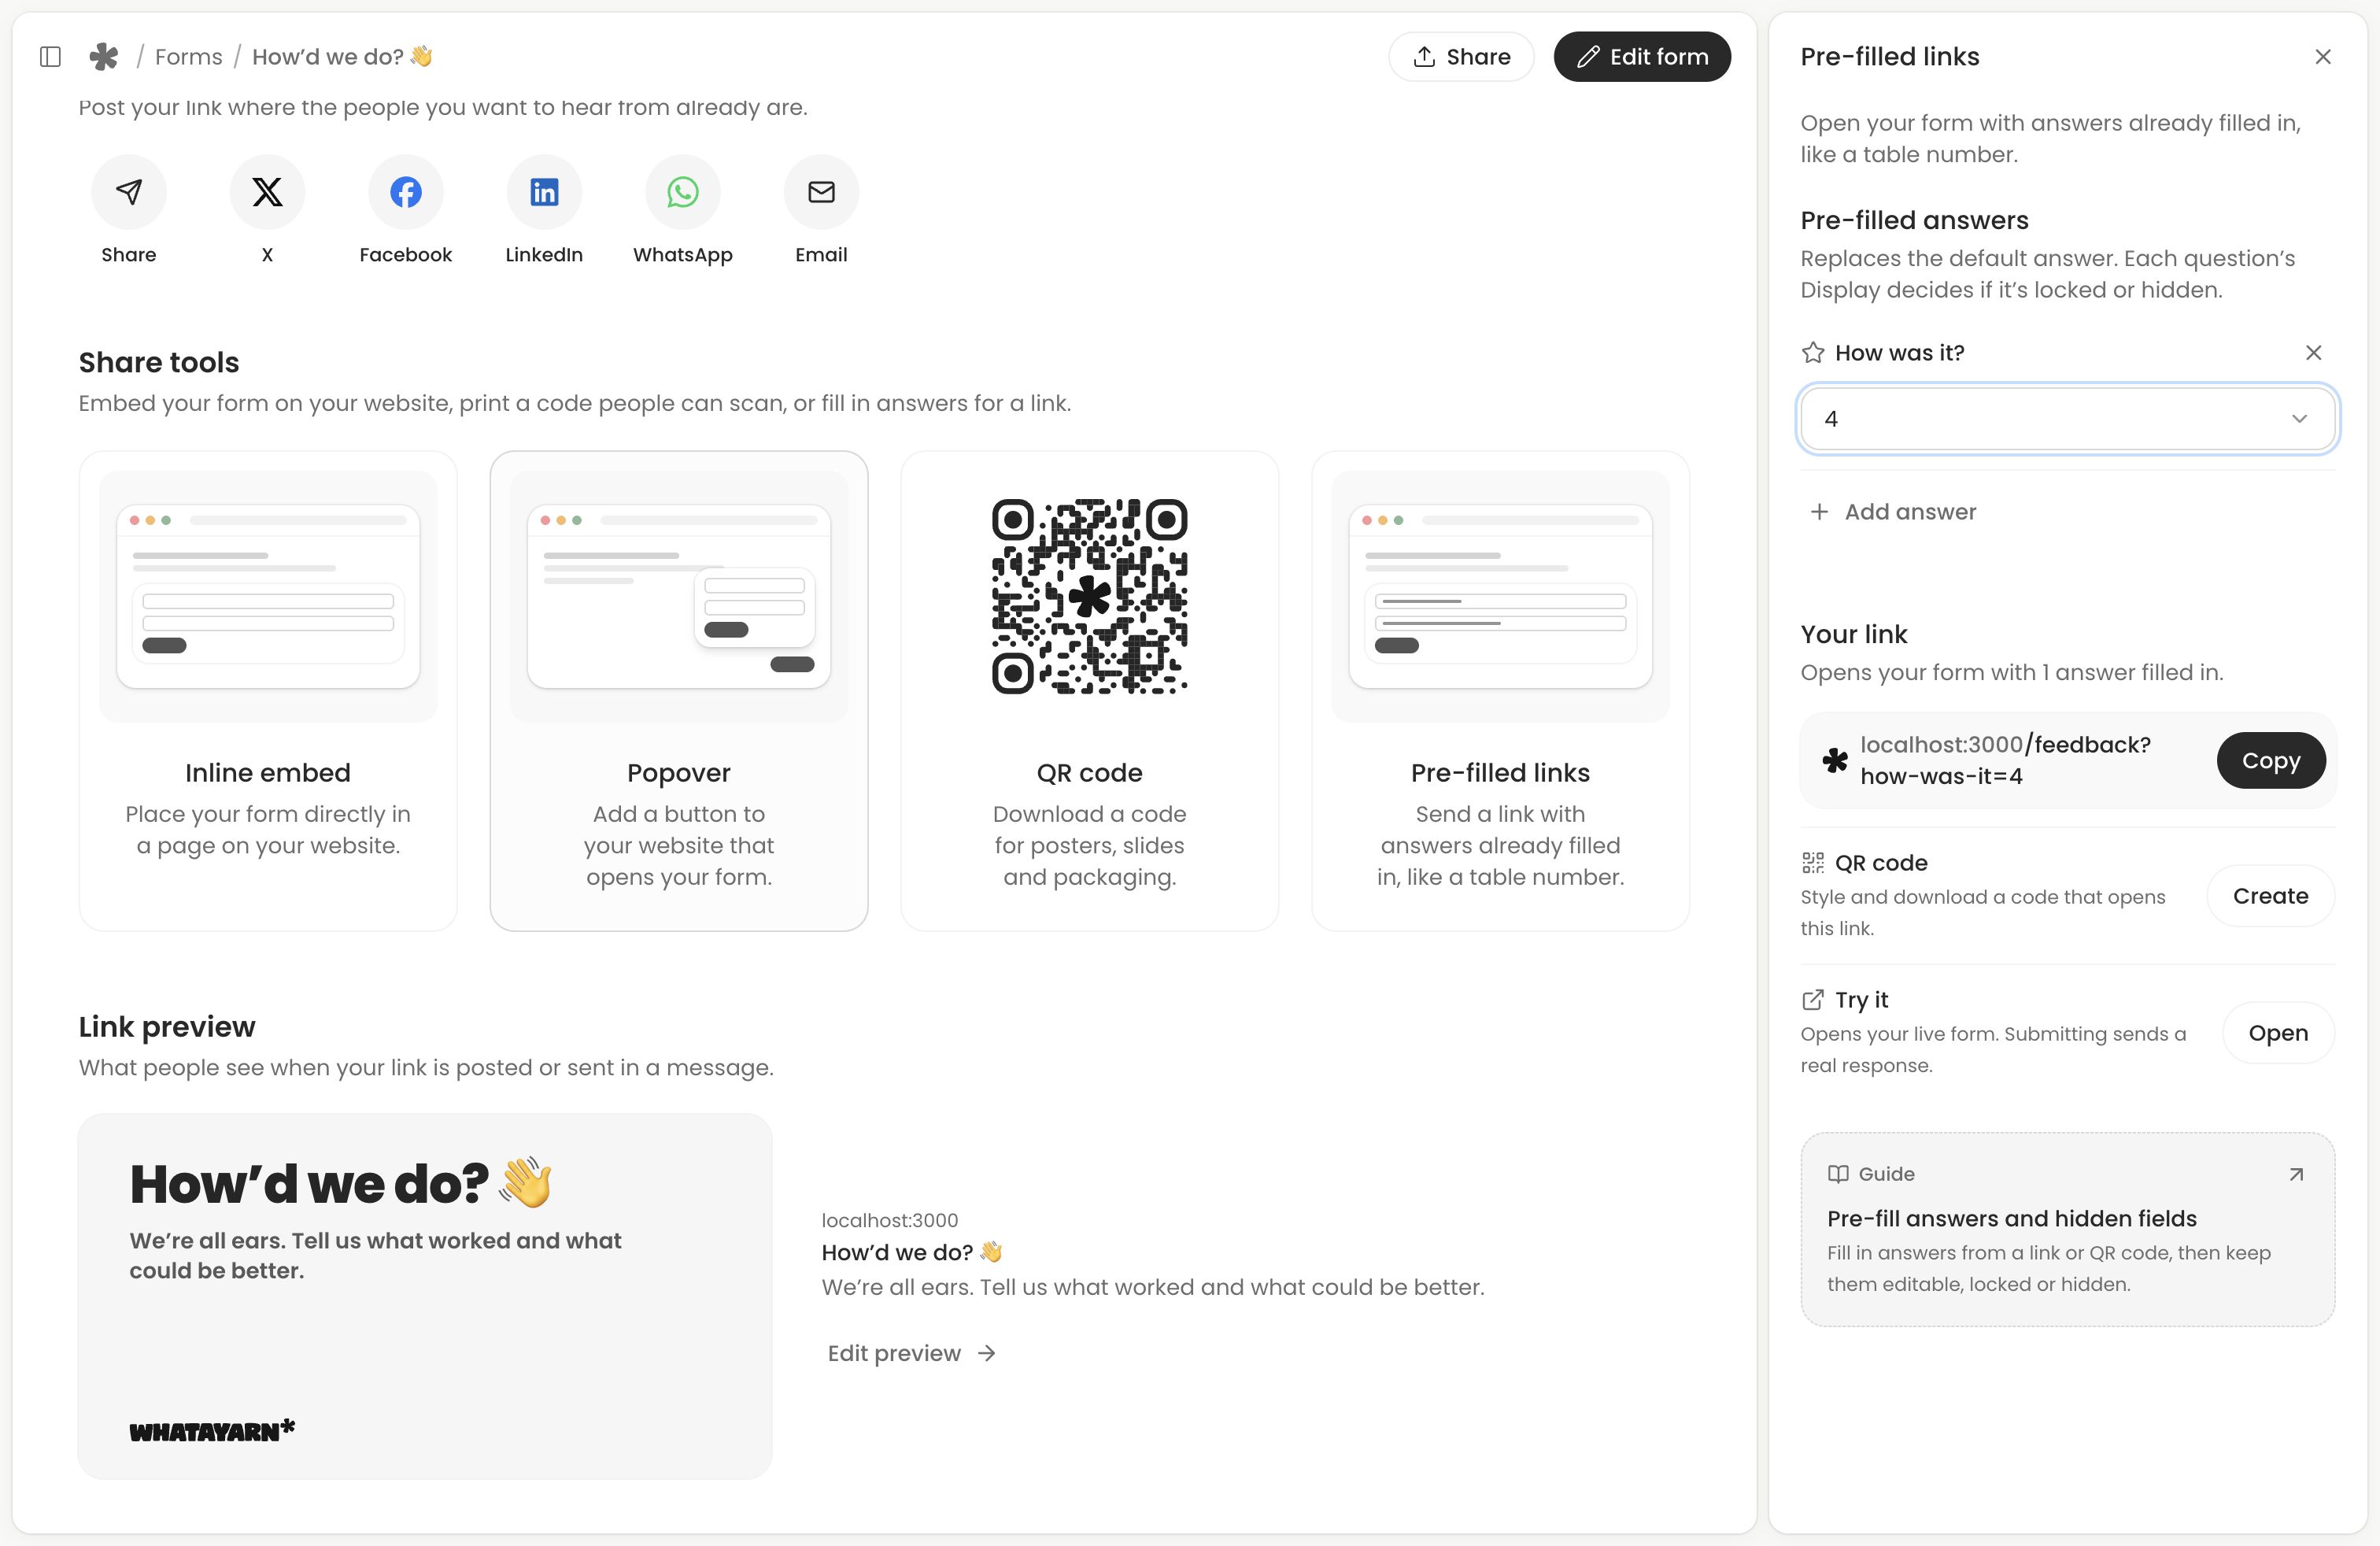Viewport: 2380px width, 1546px height.
Task: Open the How was it? value dropdown
Action: [x=2067, y=419]
